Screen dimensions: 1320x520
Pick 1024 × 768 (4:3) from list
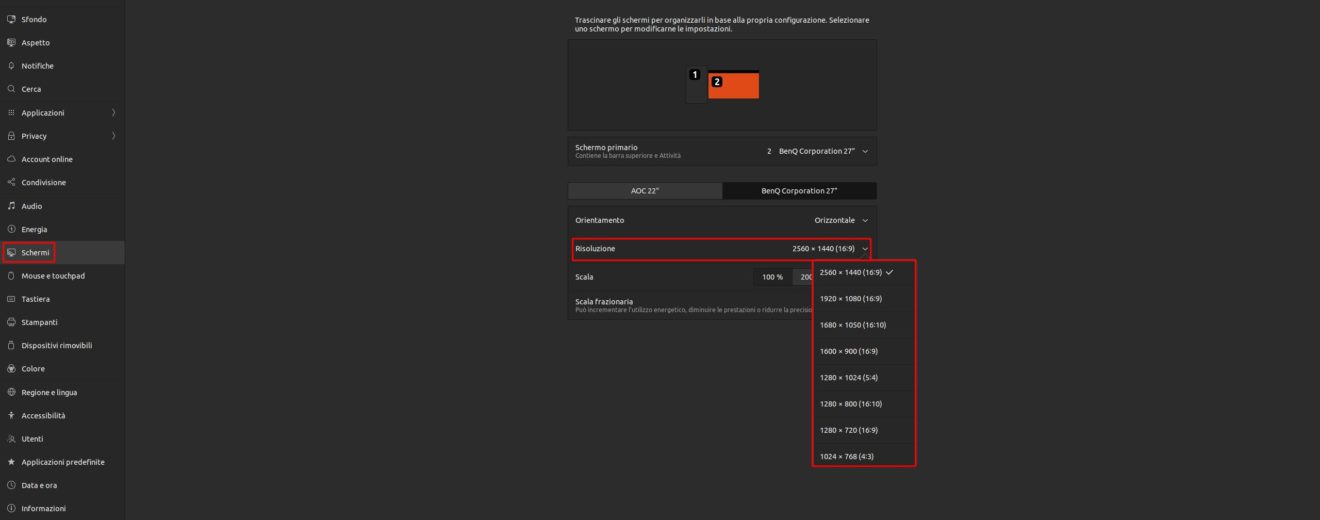coord(847,456)
